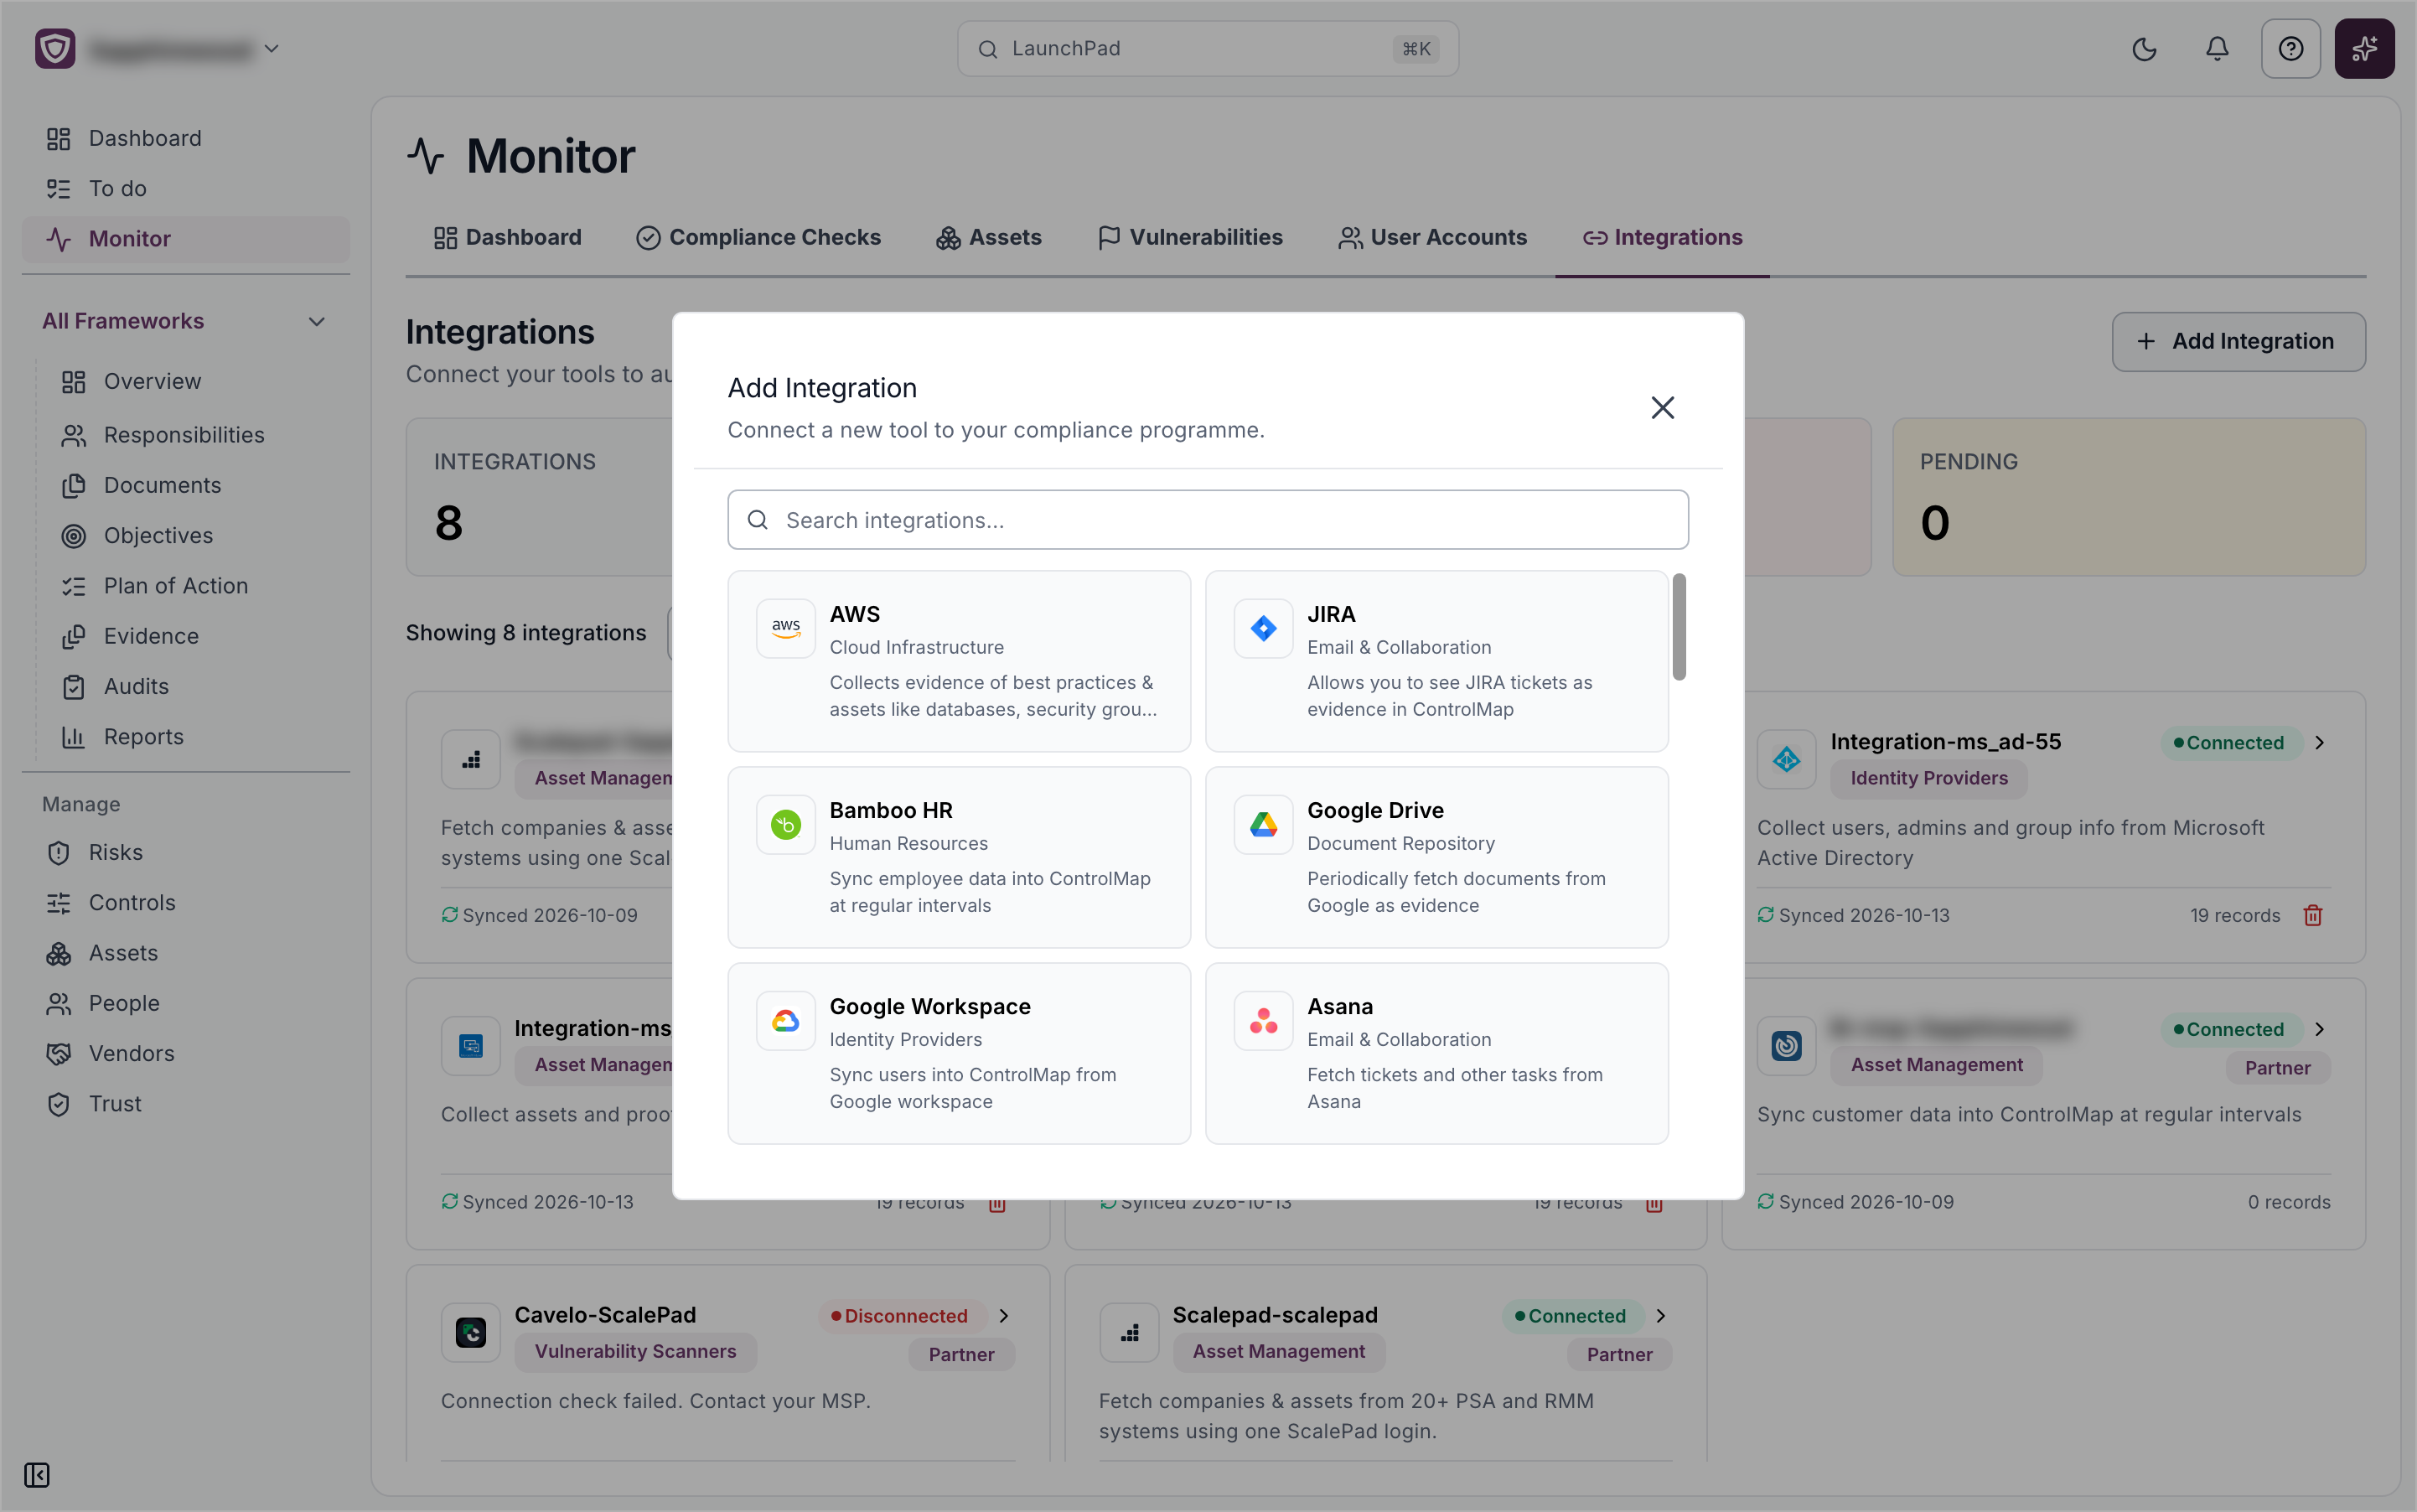Click the Bamboo HR logo icon
2417x1512 pixels.
(786, 825)
